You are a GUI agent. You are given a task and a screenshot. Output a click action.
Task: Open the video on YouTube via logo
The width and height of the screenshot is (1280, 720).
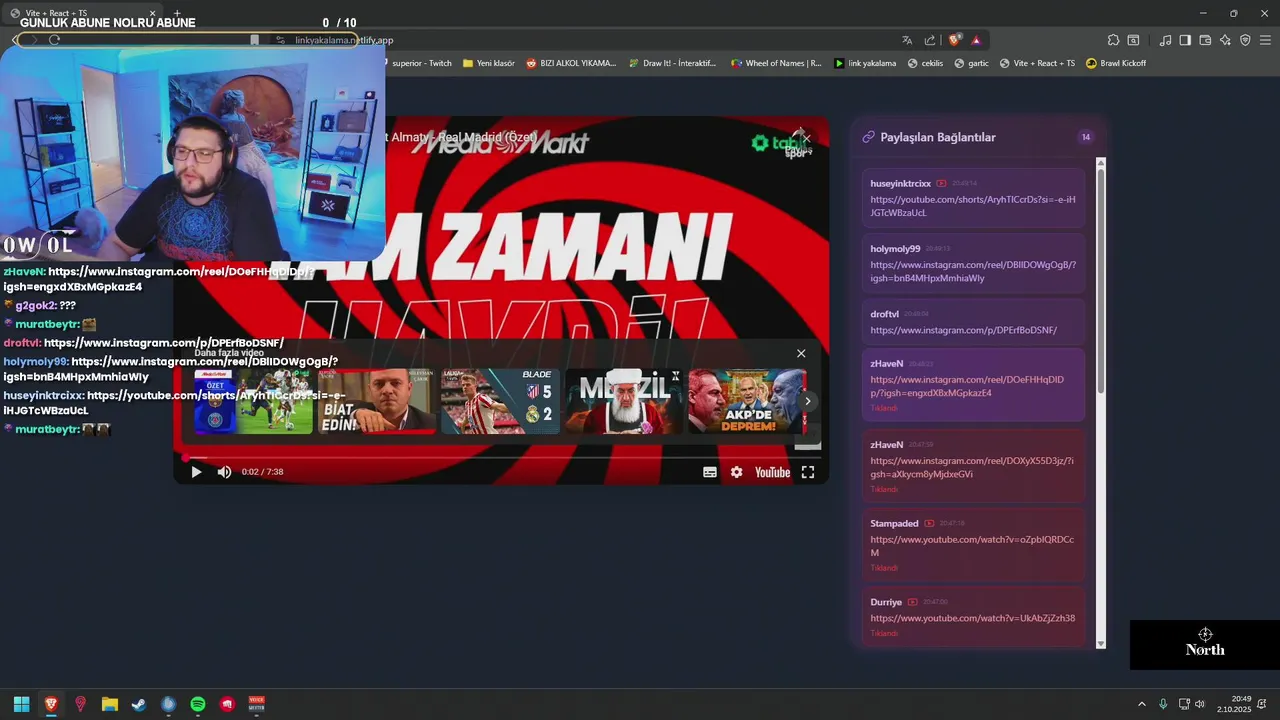coord(772,472)
